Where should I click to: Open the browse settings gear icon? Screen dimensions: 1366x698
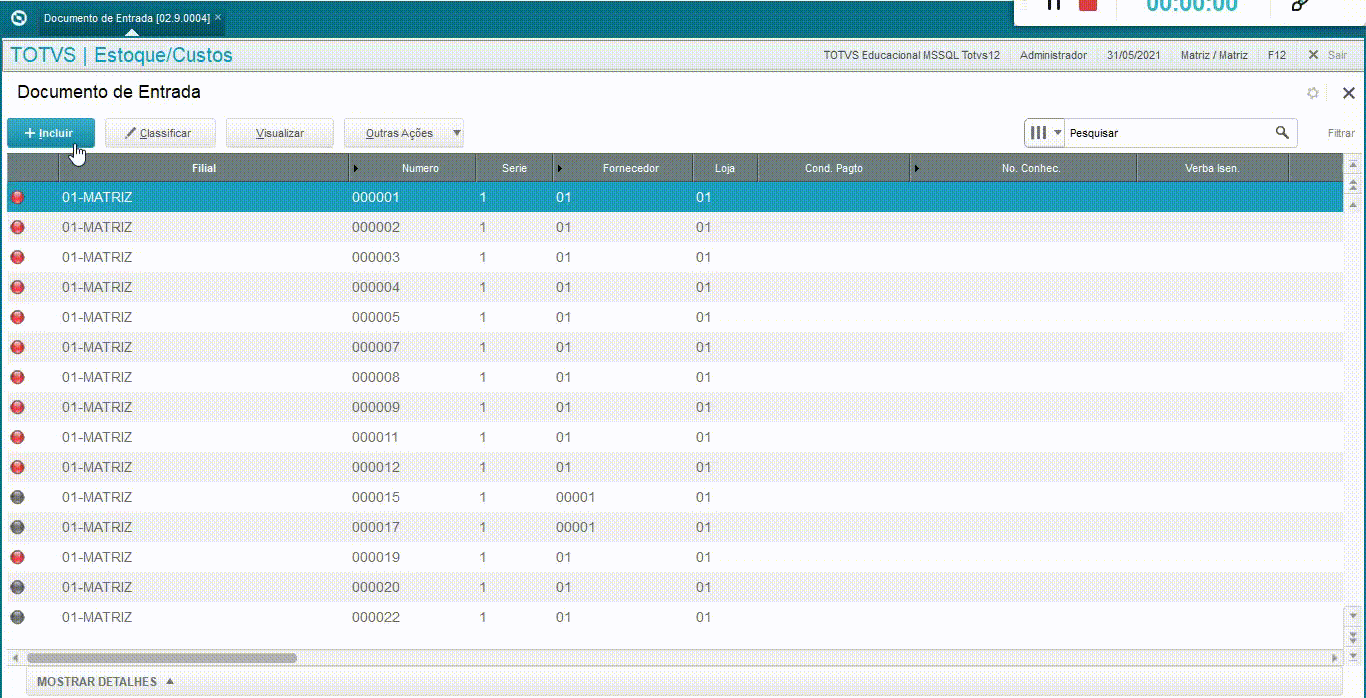click(x=1313, y=93)
